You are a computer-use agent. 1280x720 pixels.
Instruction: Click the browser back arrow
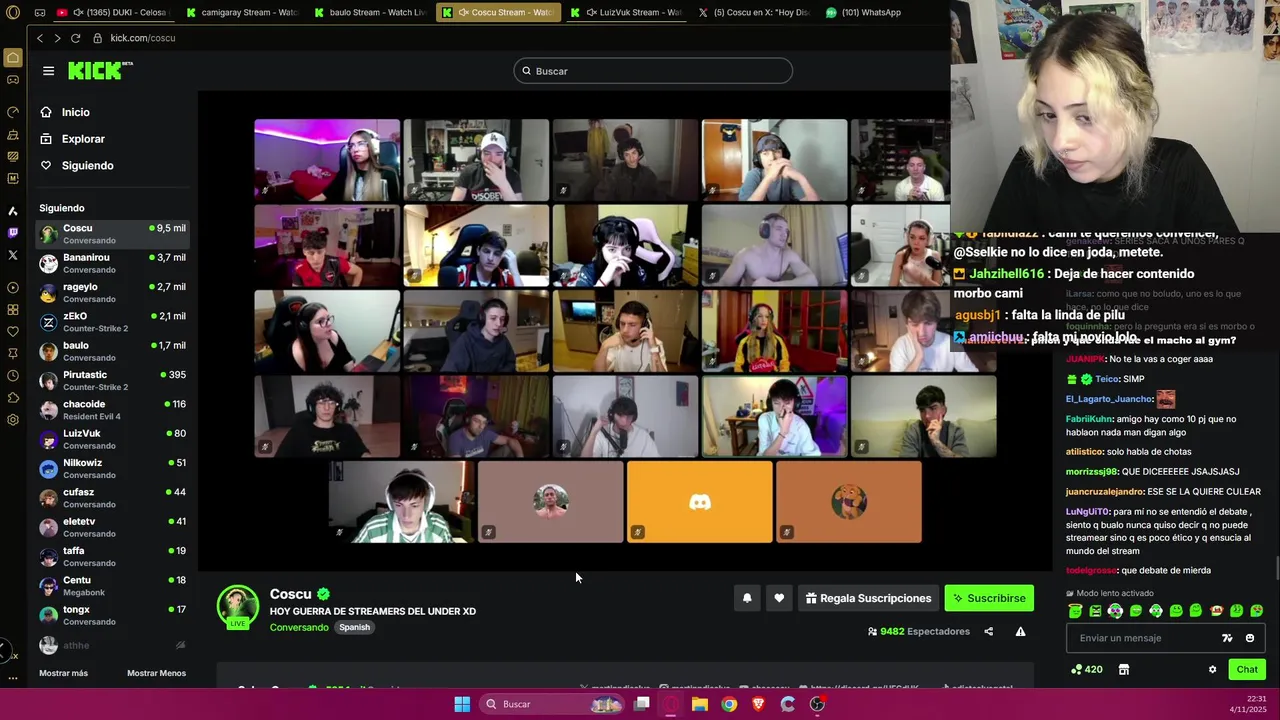coord(40,38)
